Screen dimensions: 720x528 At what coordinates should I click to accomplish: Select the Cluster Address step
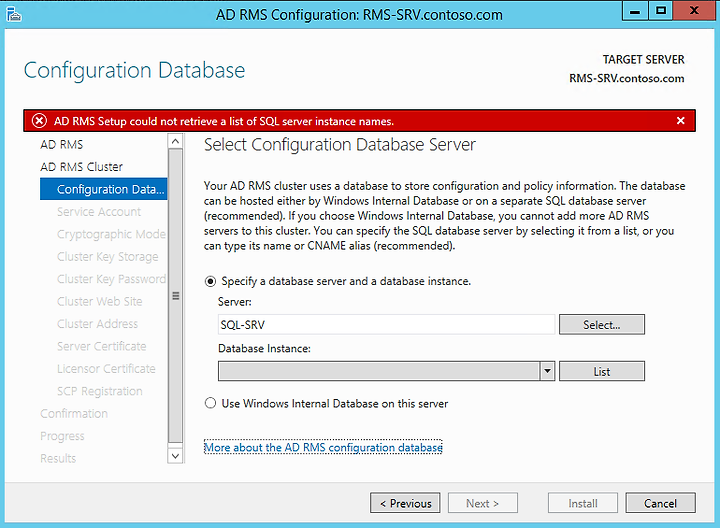[97, 324]
